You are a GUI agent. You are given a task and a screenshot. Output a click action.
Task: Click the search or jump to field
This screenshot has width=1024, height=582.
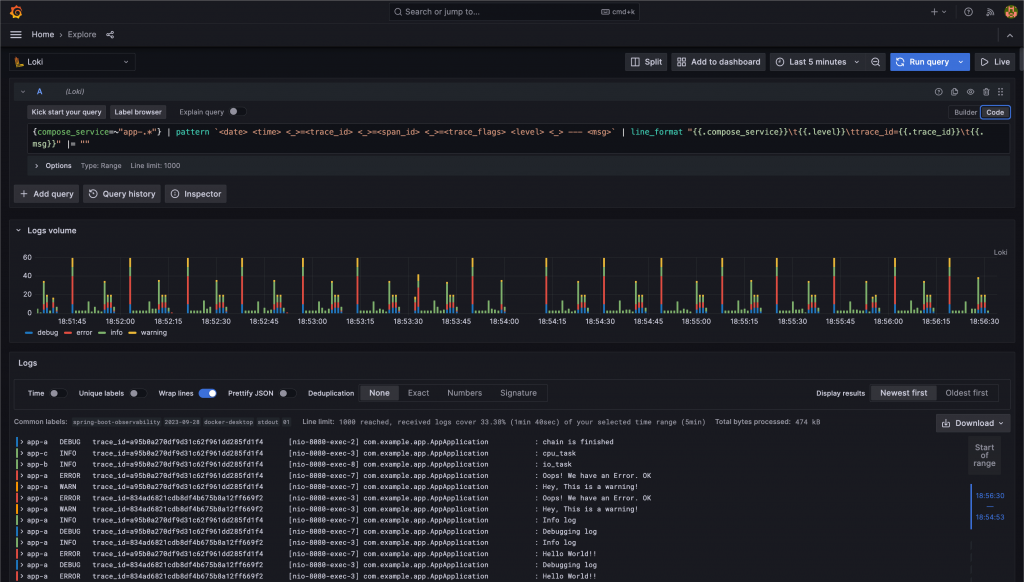[514, 12]
